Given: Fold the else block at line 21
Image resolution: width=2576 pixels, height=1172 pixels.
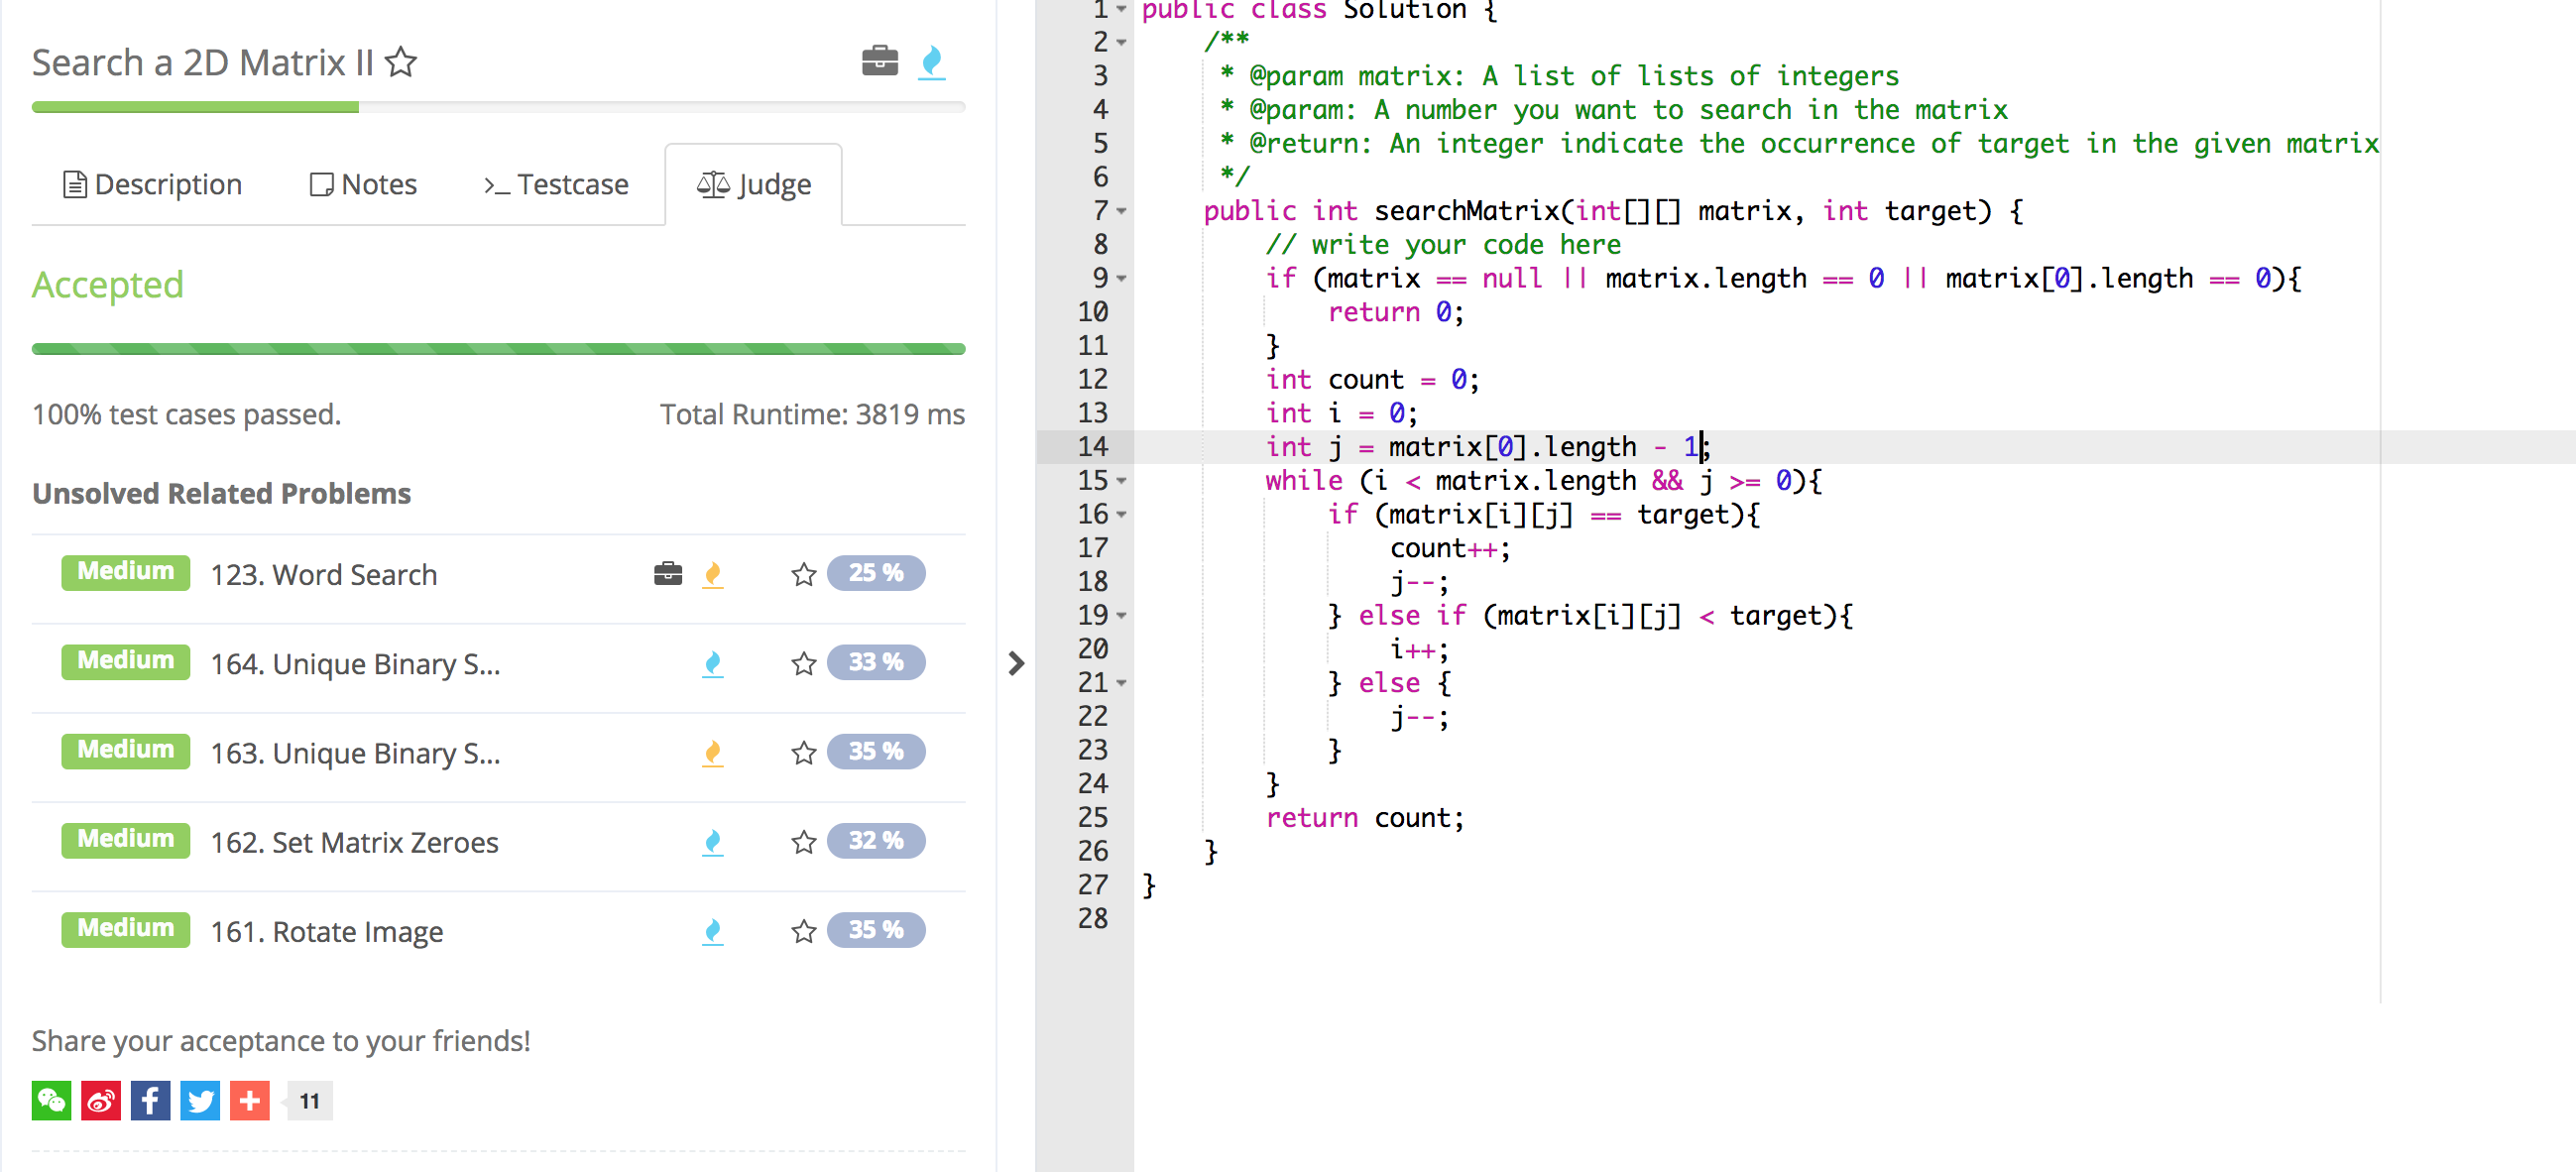Looking at the screenshot, I should point(1121,683).
